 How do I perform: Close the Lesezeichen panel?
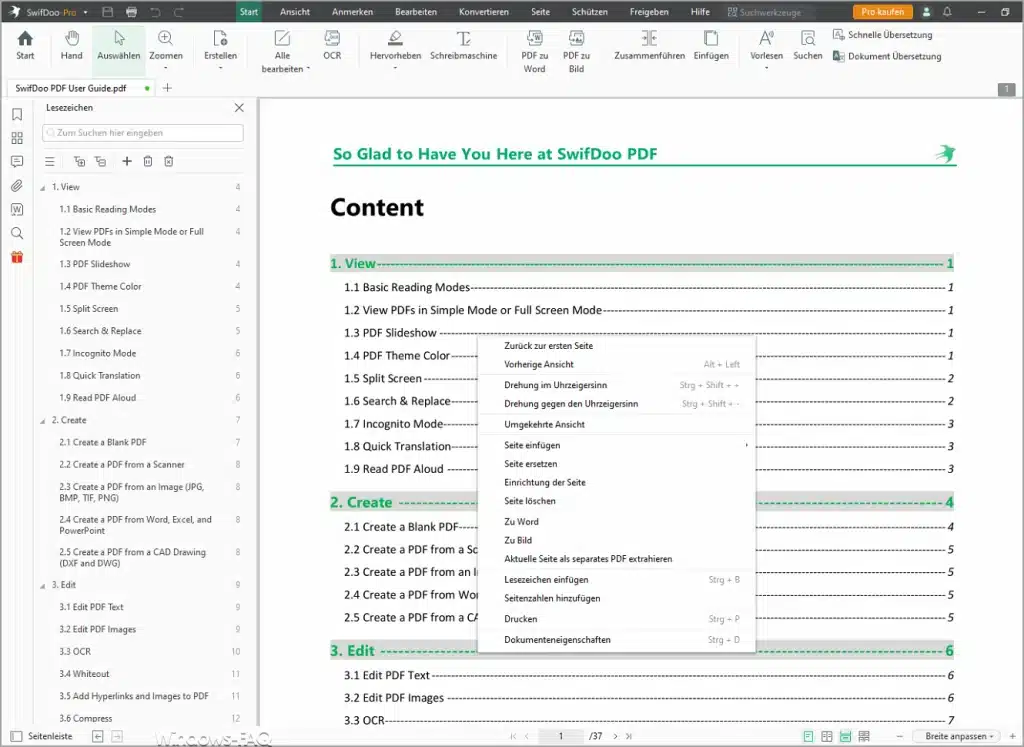tap(239, 108)
